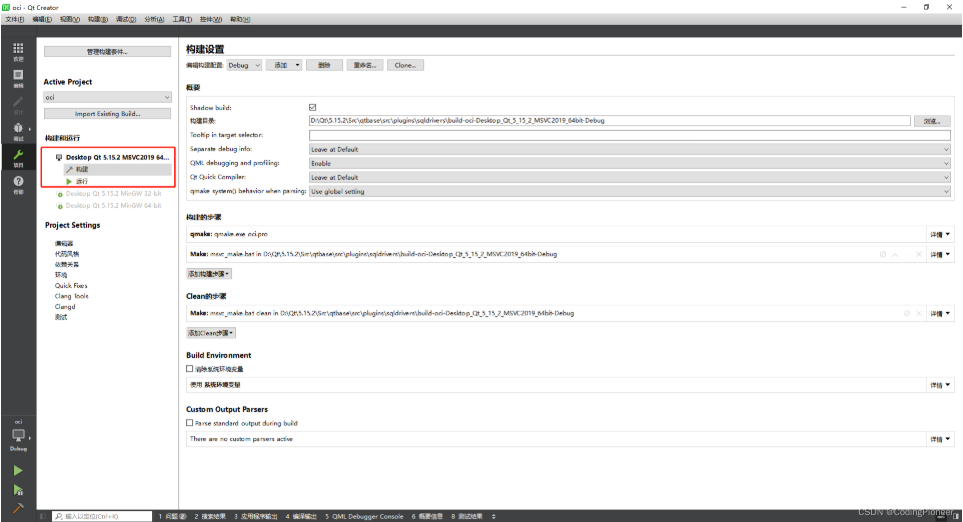Open the Tools menu
This screenshot has height=522, width=963.
tap(182, 20)
